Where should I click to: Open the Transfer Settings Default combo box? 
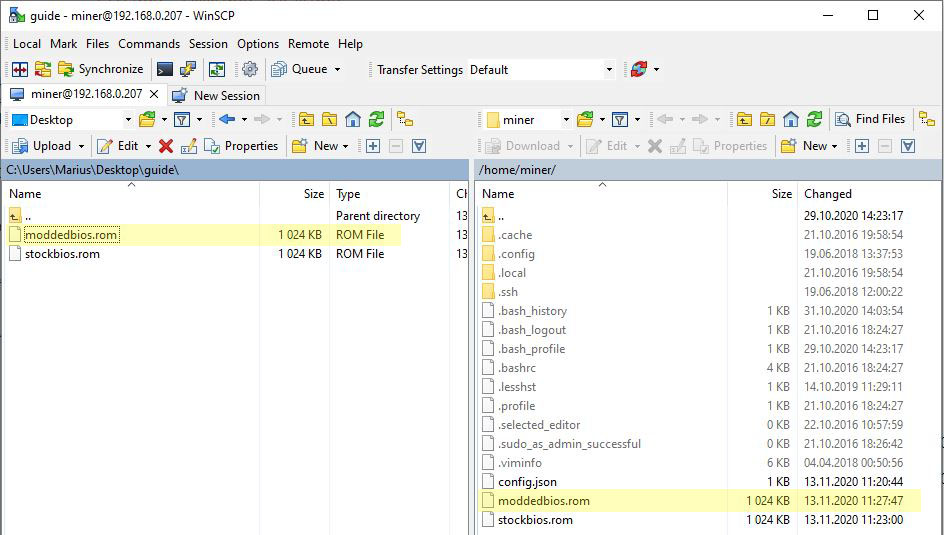(541, 70)
